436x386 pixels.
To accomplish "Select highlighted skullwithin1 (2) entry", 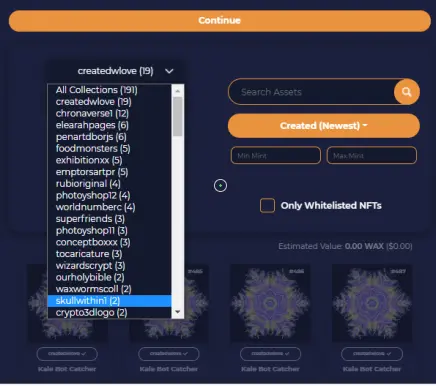I will pyautogui.click(x=109, y=301).
